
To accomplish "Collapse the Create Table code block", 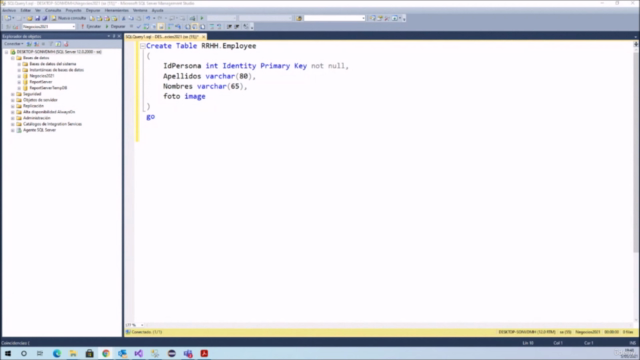I will tap(142, 46).
